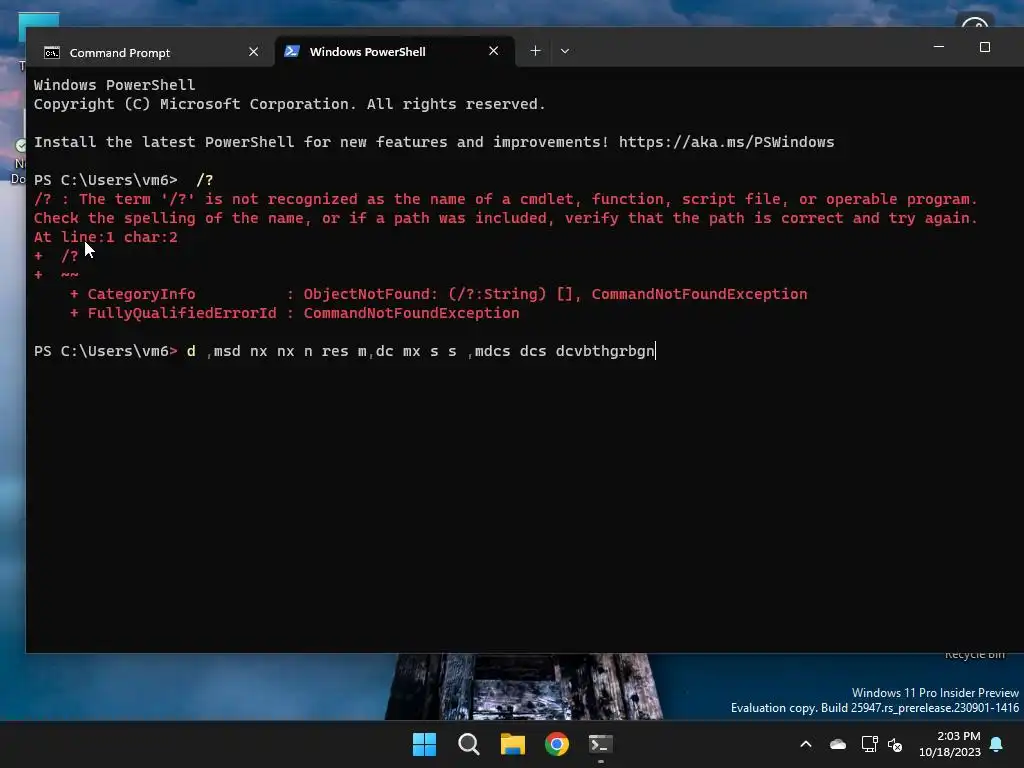Minimize the terminal window
Viewport: 1024px width, 768px height.
(939, 47)
